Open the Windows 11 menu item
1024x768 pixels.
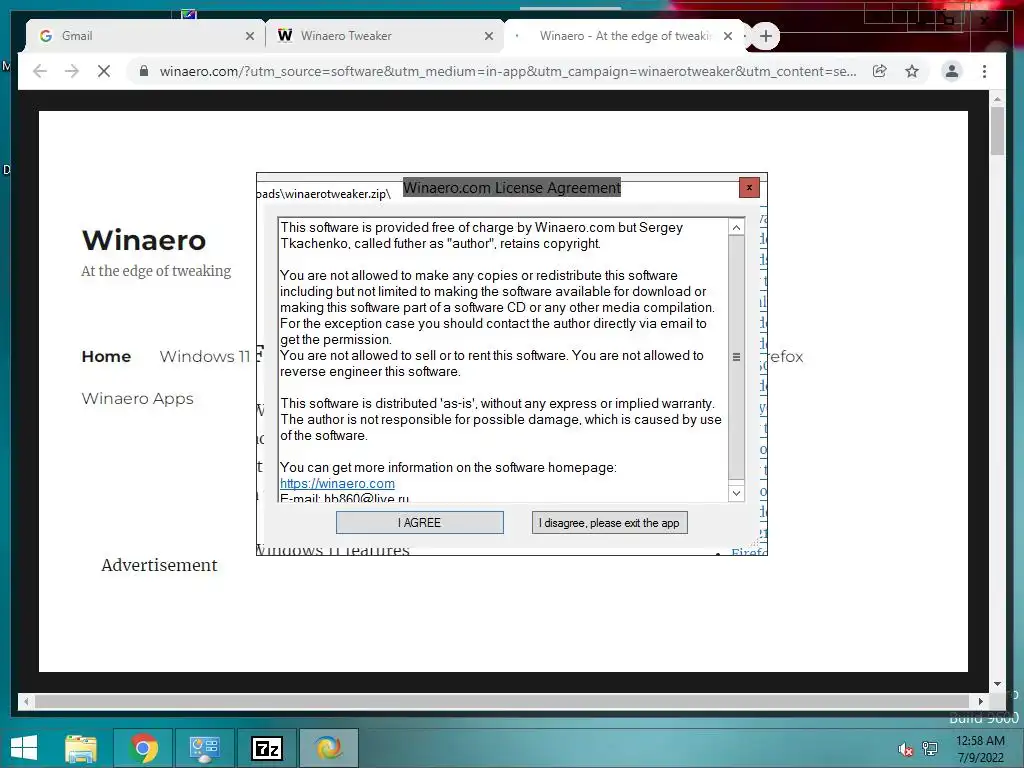click(x=204, y=357)
